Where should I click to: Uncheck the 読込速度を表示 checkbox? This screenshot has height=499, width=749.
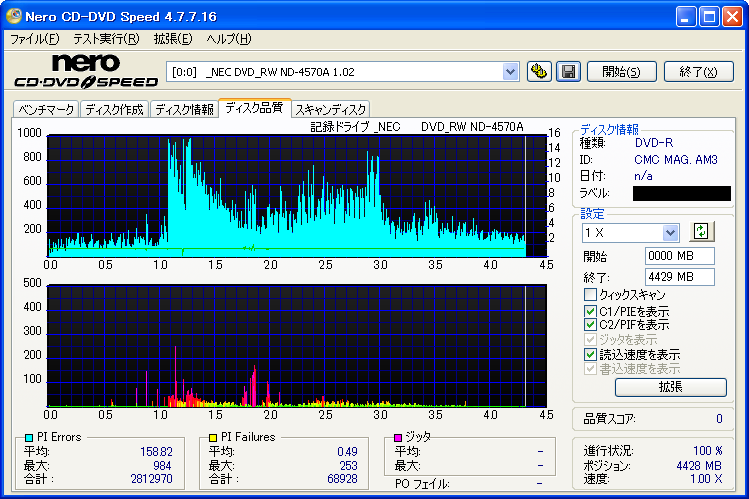click(x=590, y=354)
